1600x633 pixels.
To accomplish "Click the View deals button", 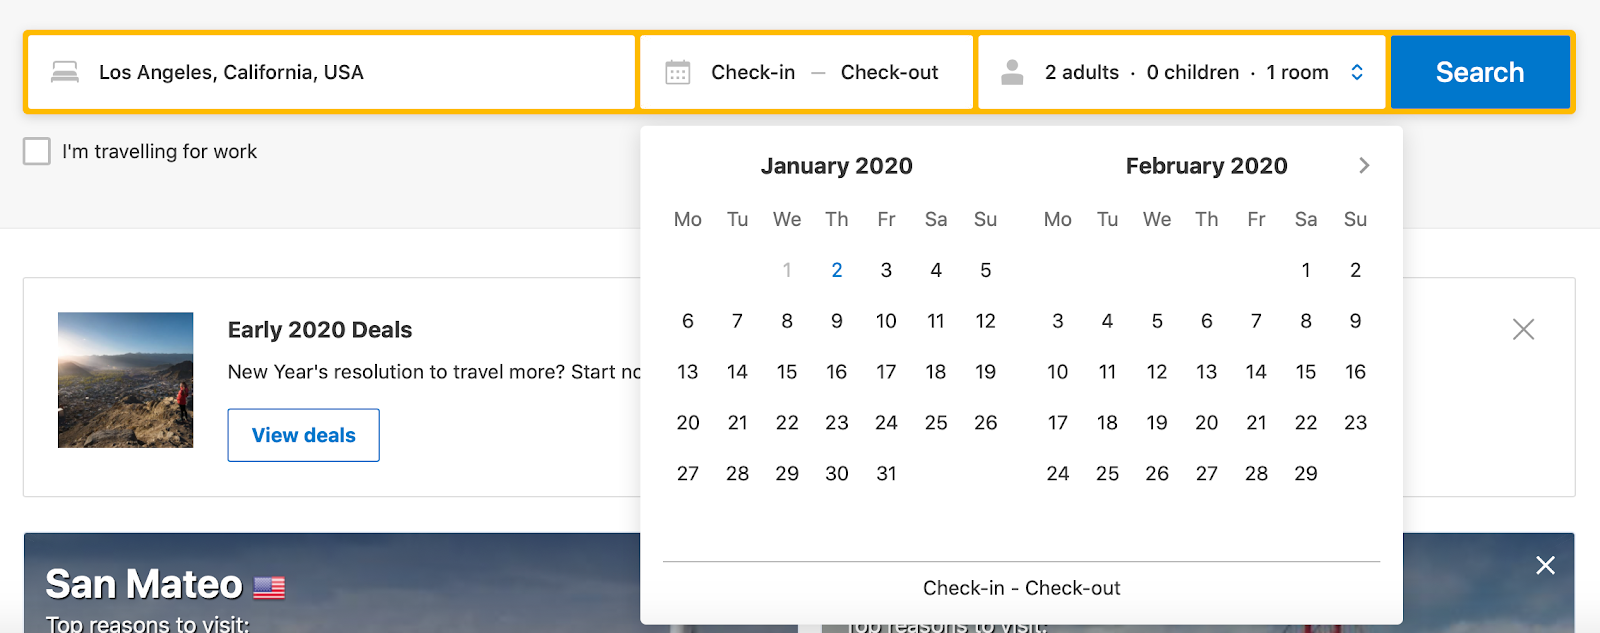I will [x=303, y=435].
